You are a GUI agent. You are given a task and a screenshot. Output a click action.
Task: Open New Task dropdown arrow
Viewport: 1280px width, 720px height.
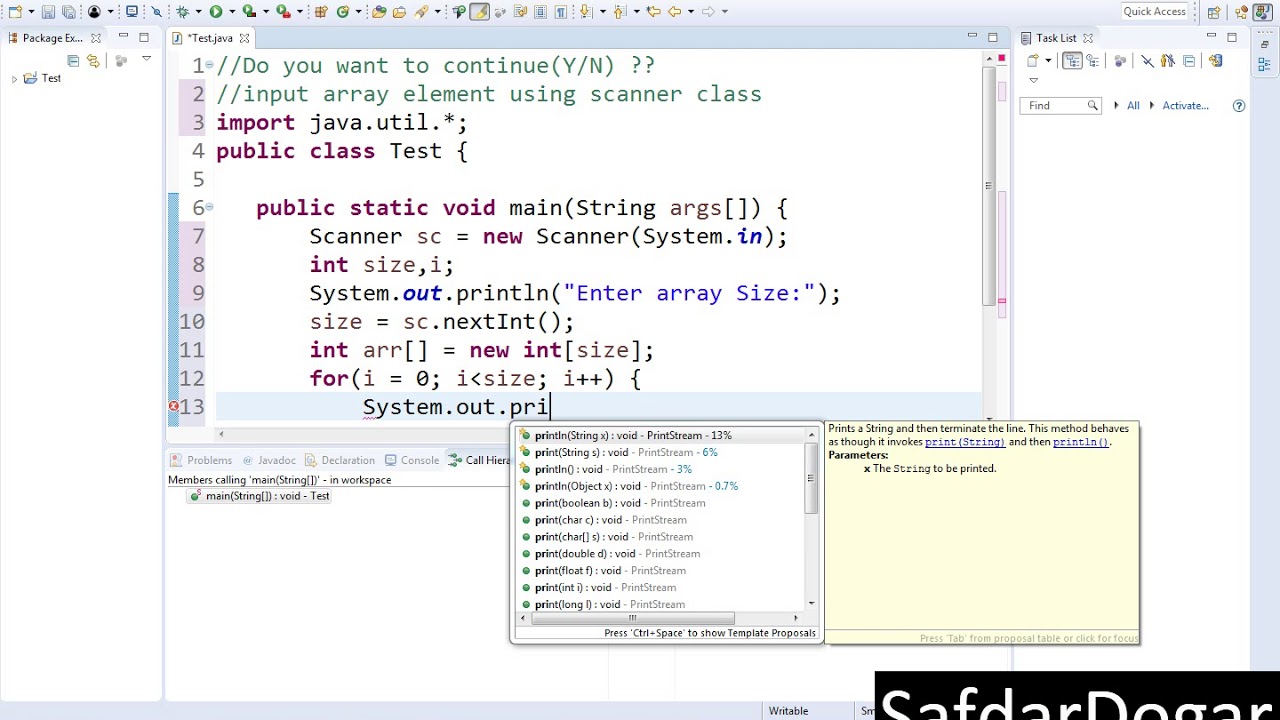click(1048, 61)
